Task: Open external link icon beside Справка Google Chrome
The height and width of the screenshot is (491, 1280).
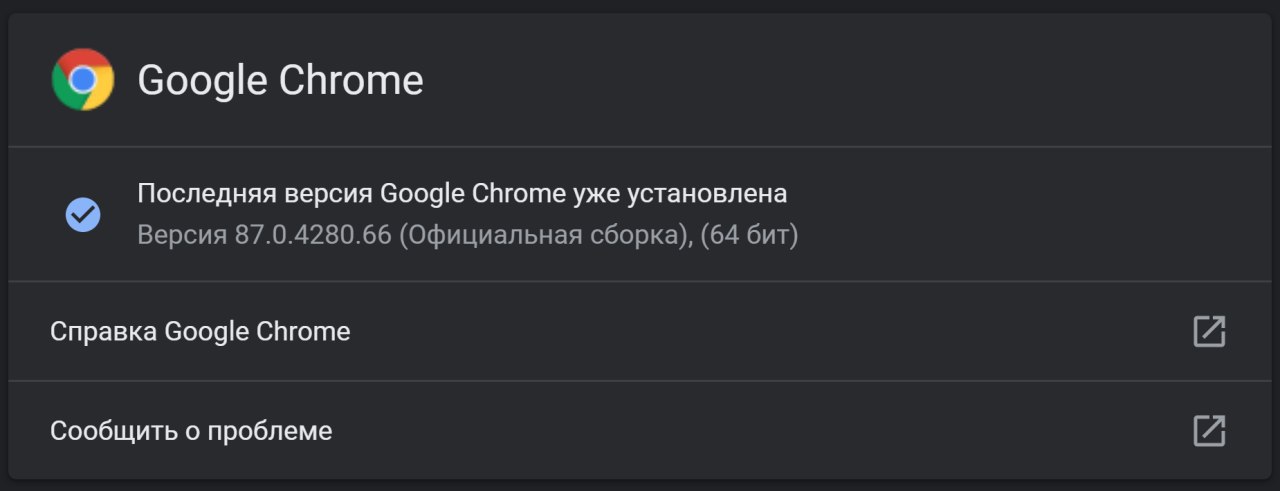Action: (1209, 331)
